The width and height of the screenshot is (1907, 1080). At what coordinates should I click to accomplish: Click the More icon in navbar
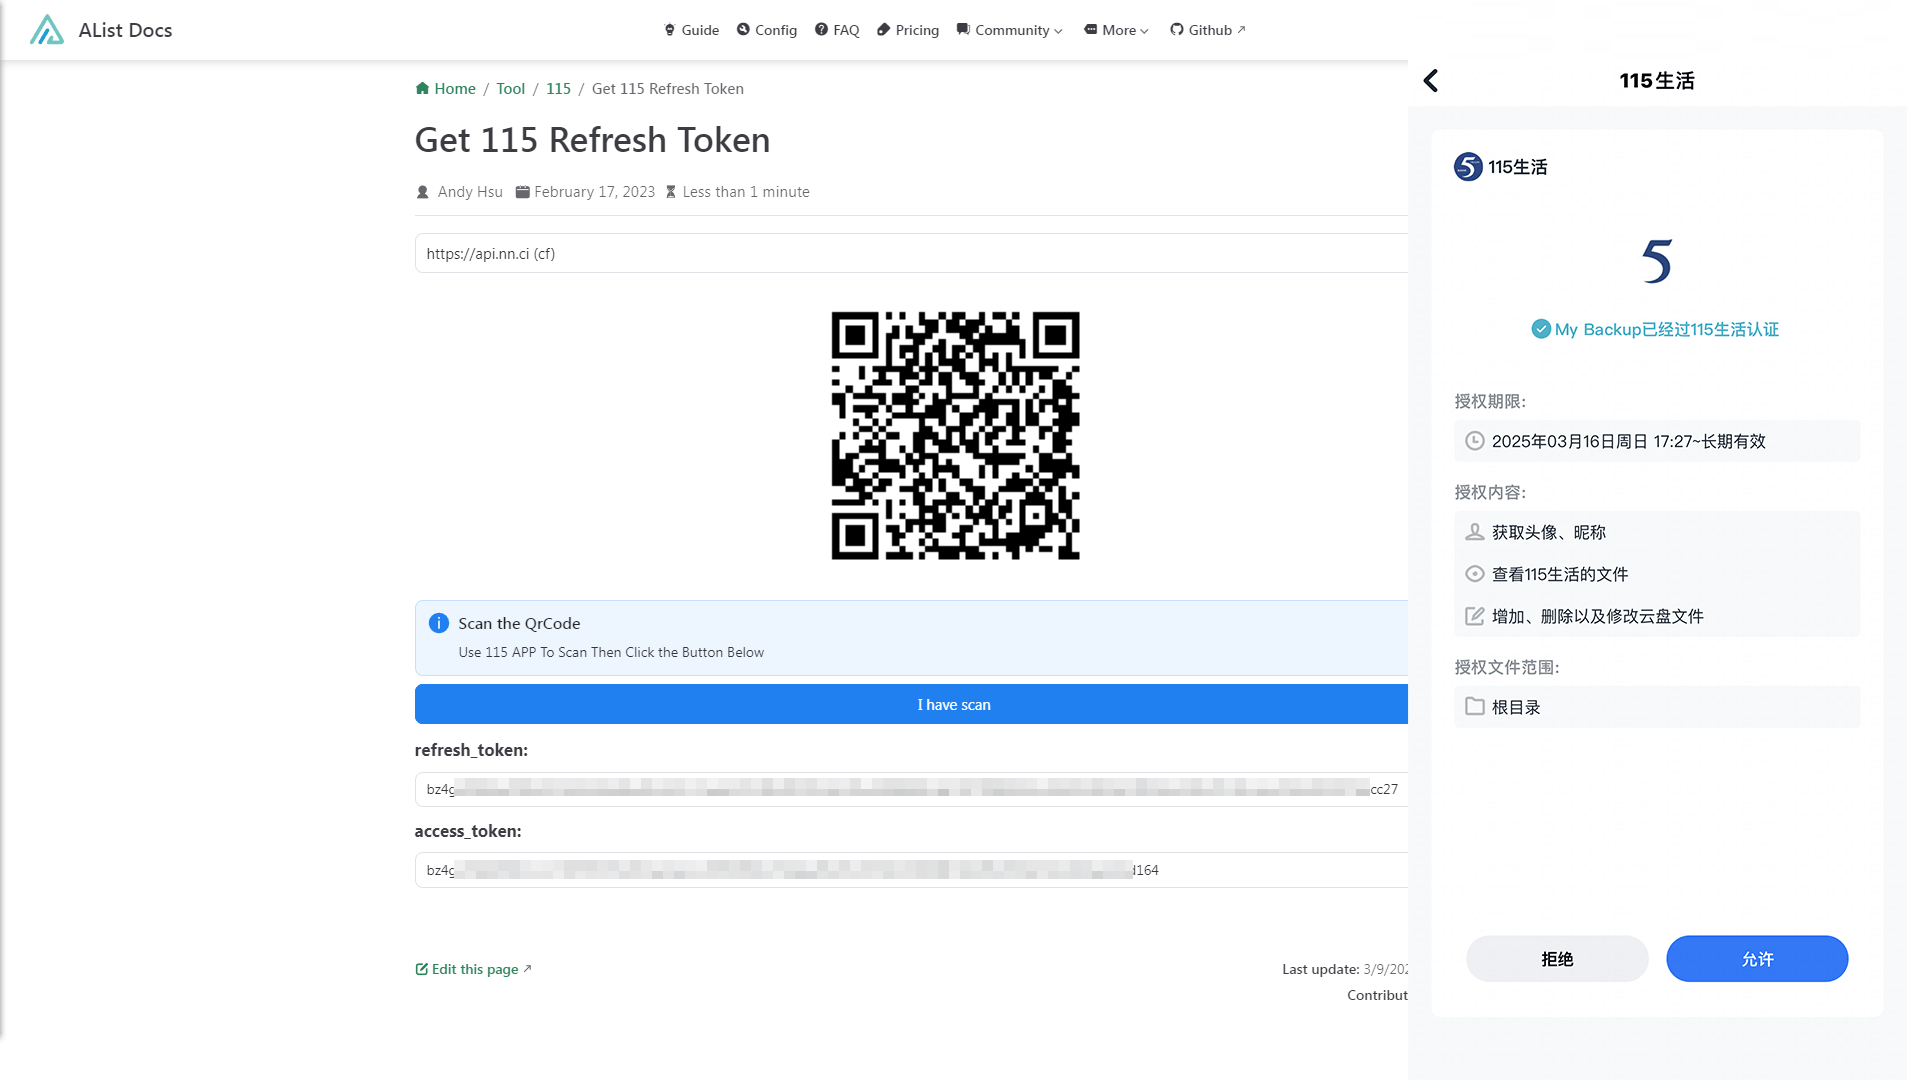(1091, 29)
